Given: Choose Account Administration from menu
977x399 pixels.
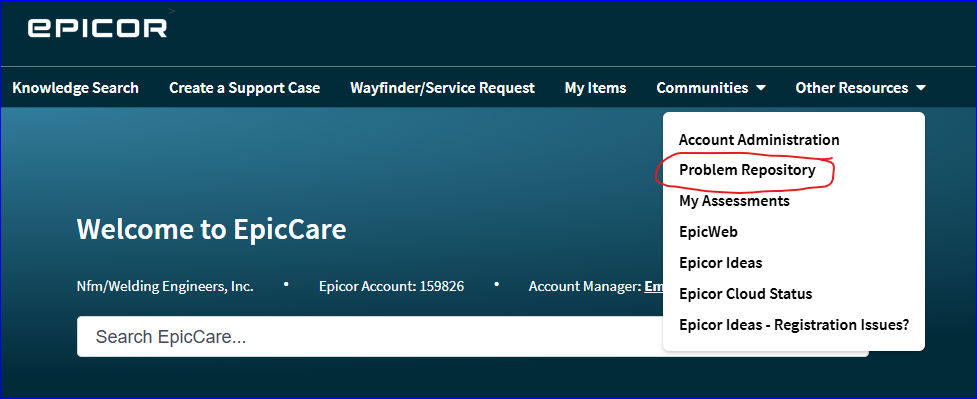Looking at the screenshot, I should pos(759,140).
